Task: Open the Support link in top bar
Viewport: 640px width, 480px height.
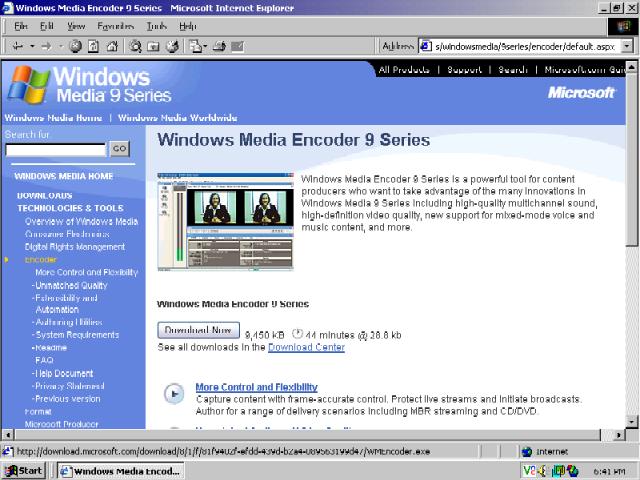Action: click(x=464, y=70)
